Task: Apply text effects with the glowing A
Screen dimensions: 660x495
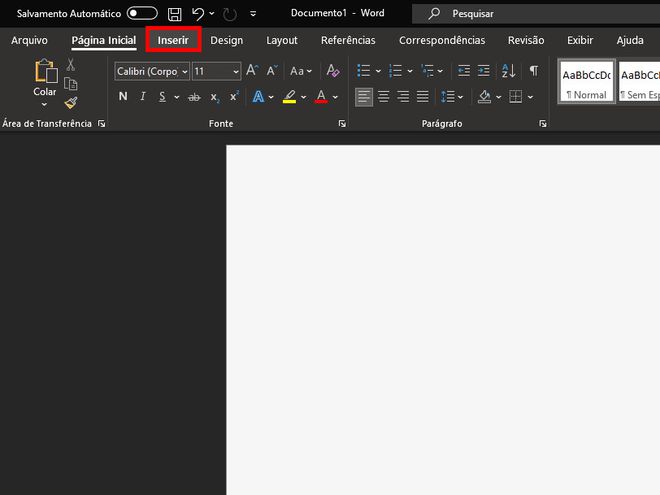Action: pyautogui.click(x=258, y=97)
